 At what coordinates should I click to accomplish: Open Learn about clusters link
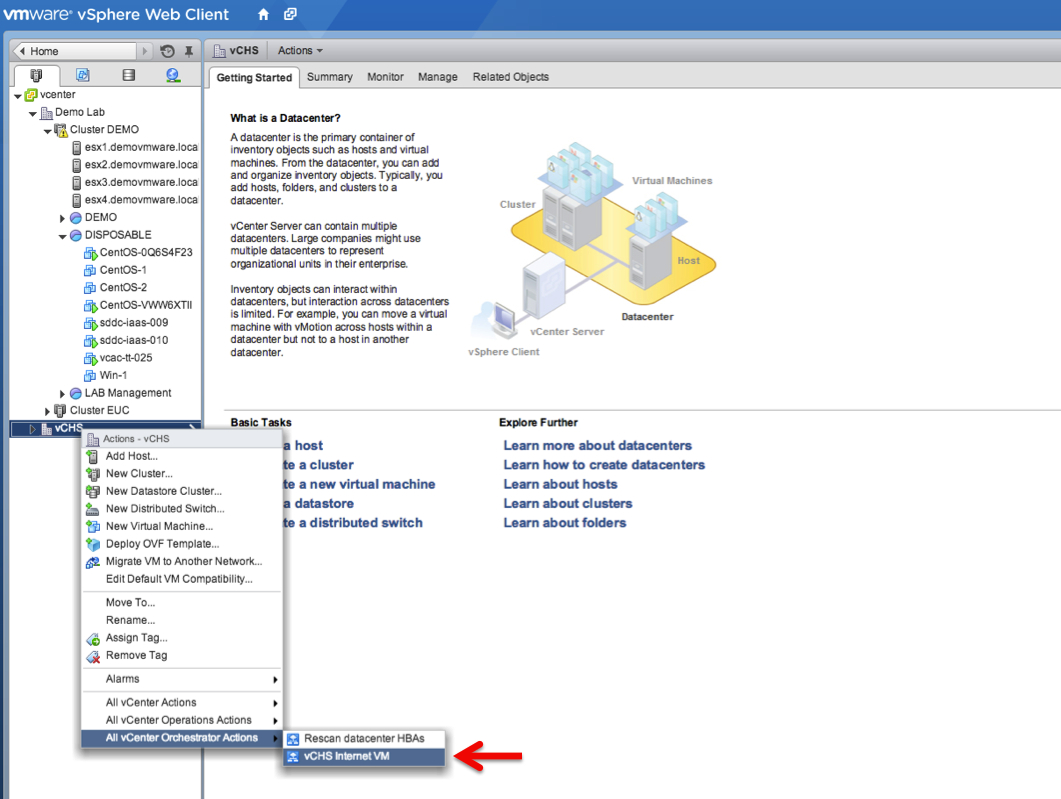(568, 503)
